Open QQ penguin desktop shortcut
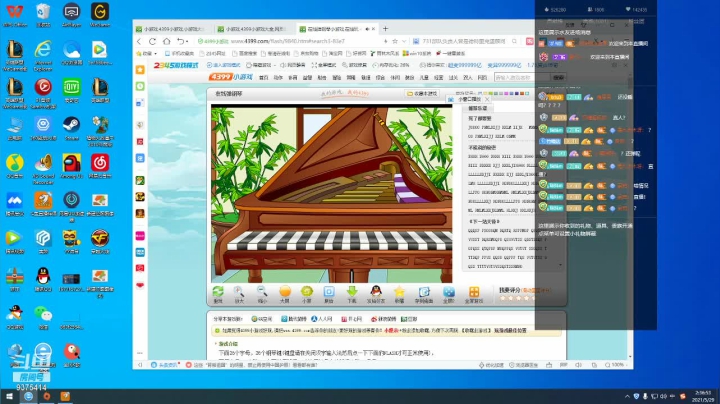Image resolution: width=720 pixels, height=404 pixels. tap(43, 276)
